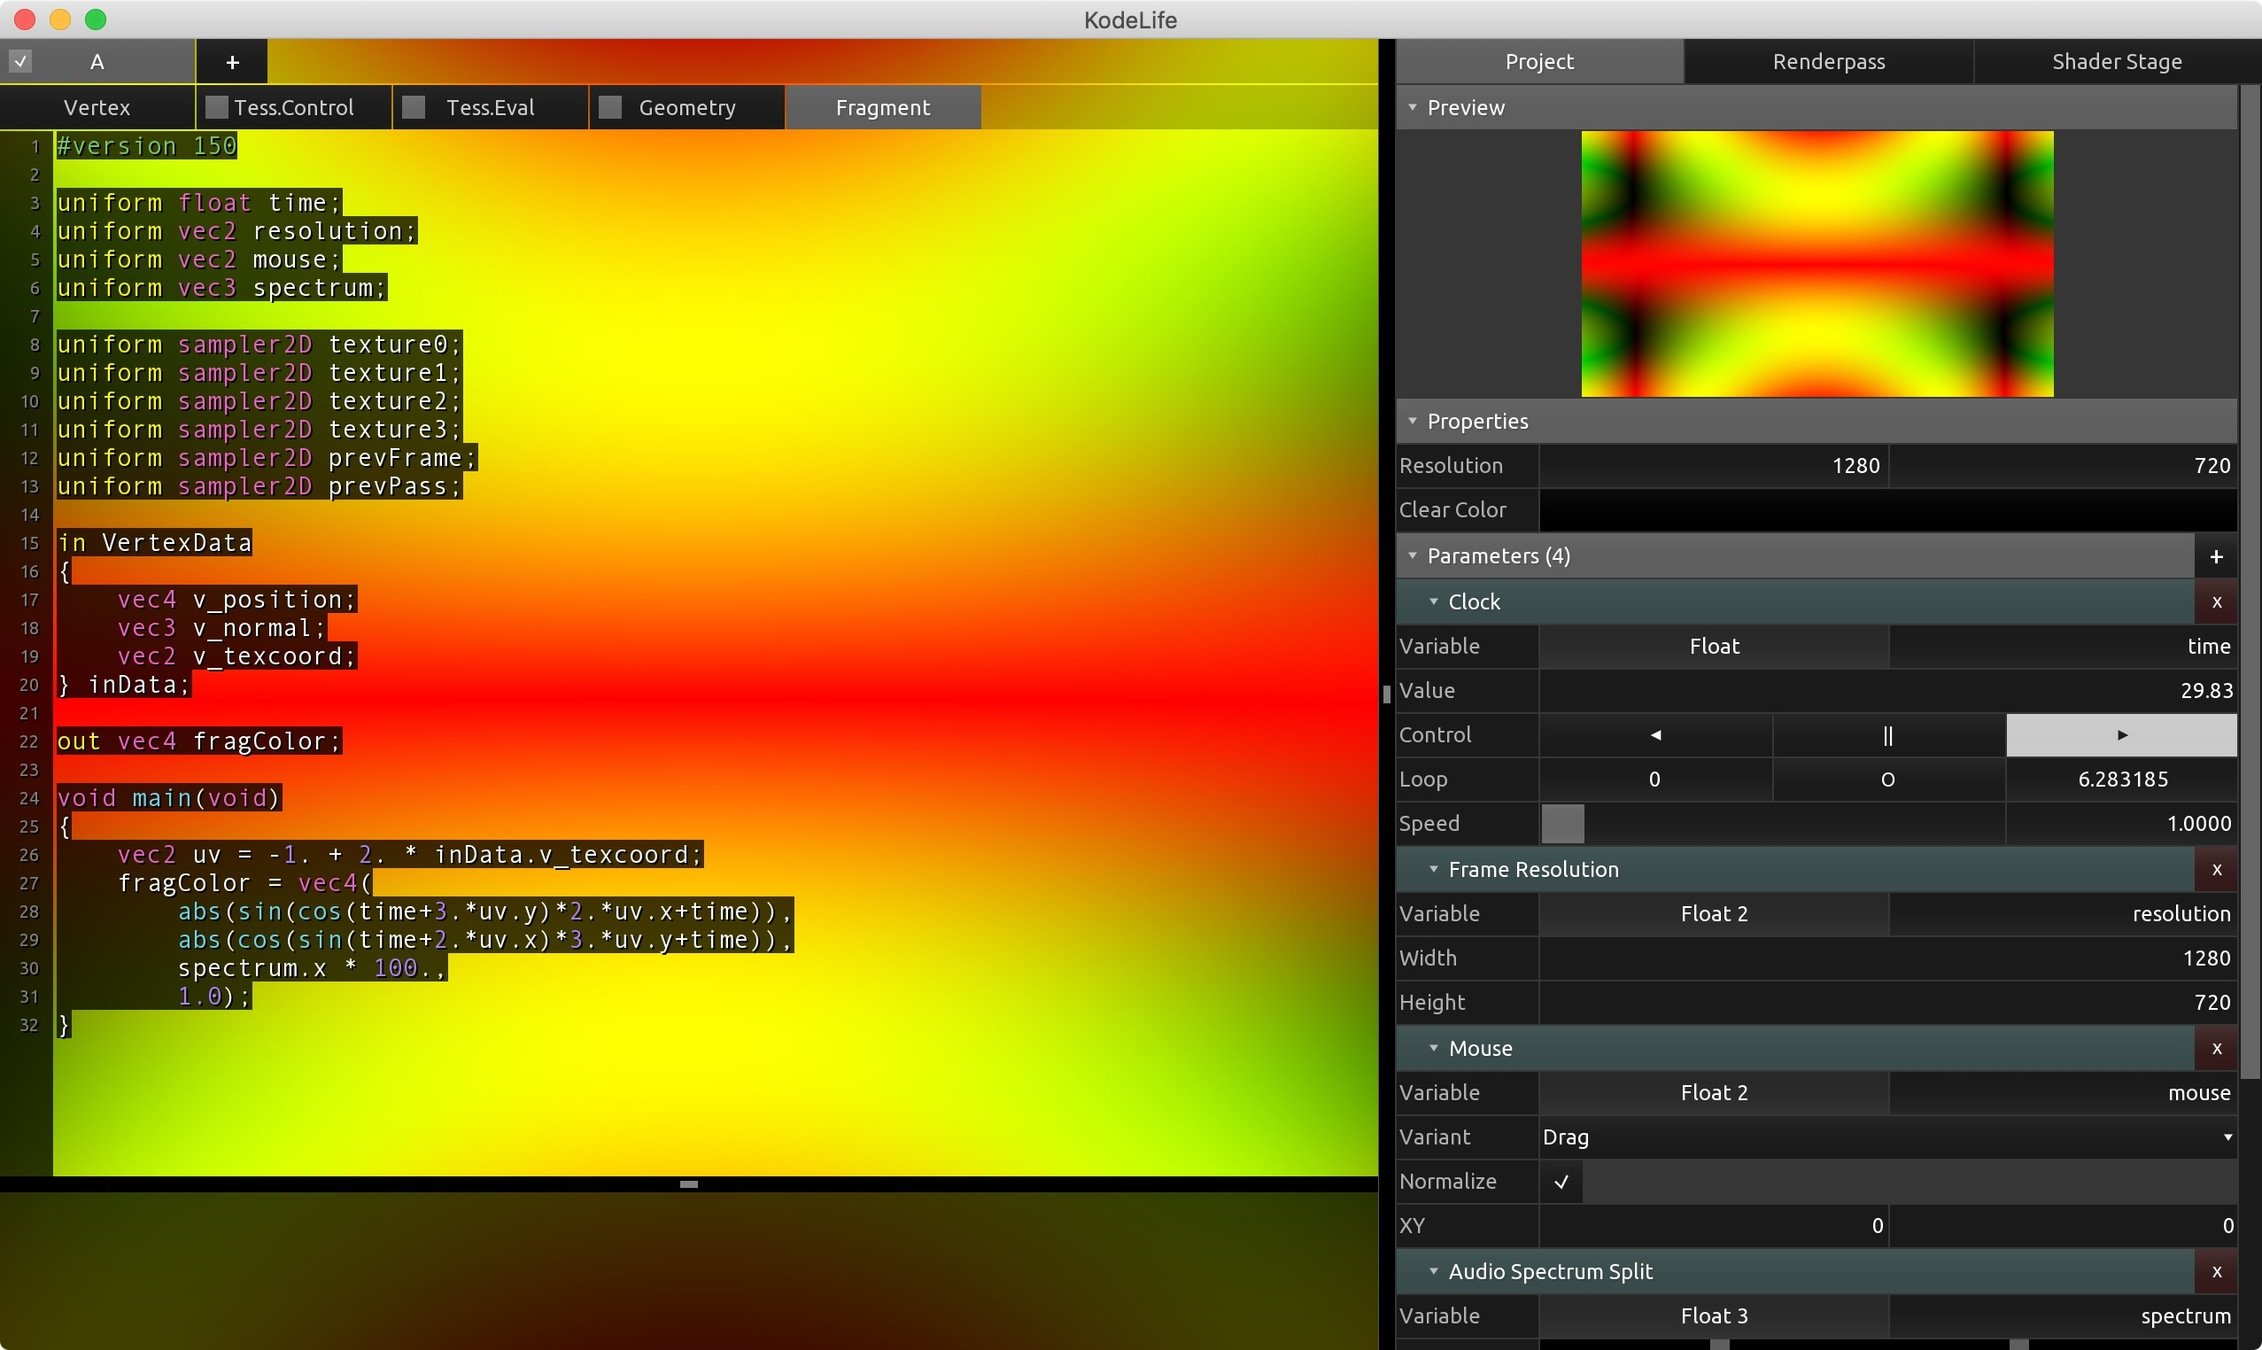Toggle the Geometry stage checkbox
The height and width of the screenshot is (1350, 2262).
[x=610, y=107]
